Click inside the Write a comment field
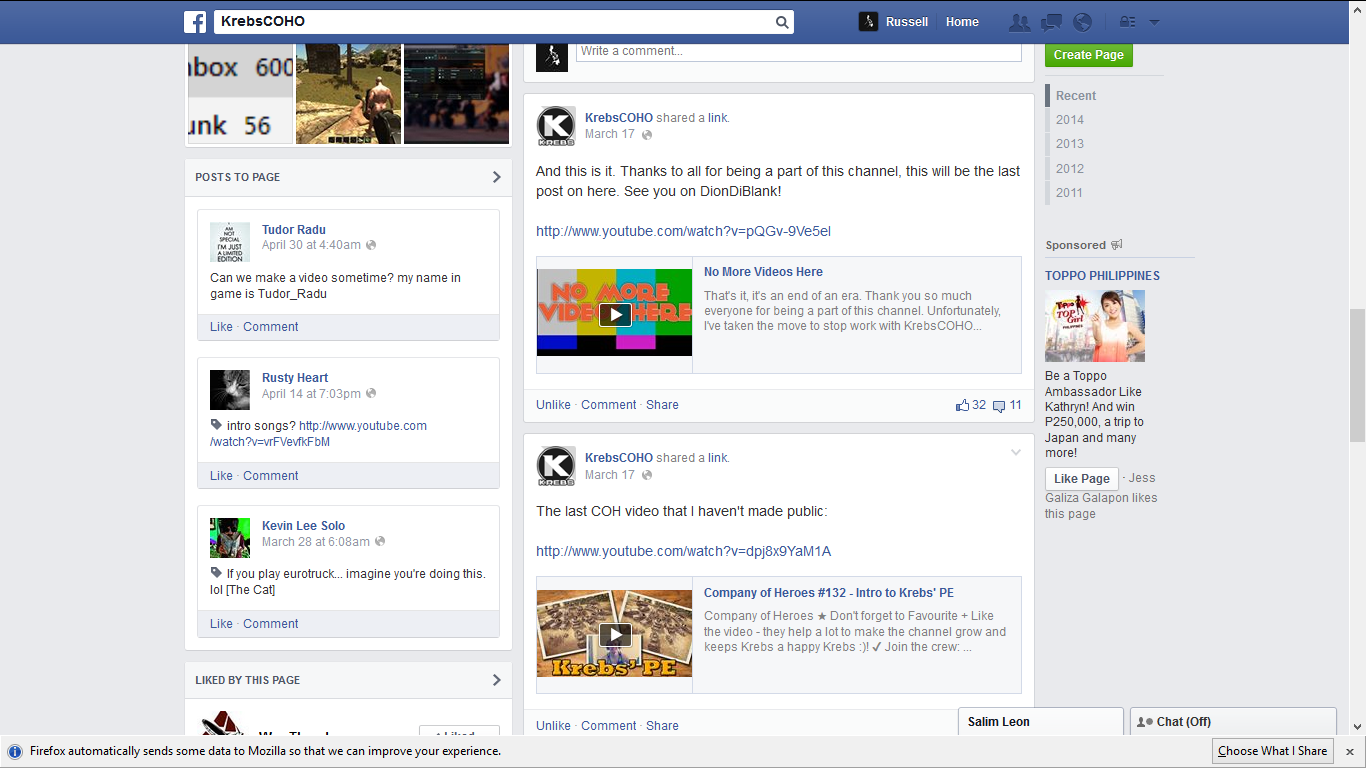Screen dimensions: 1366x768 click(798, 51)
